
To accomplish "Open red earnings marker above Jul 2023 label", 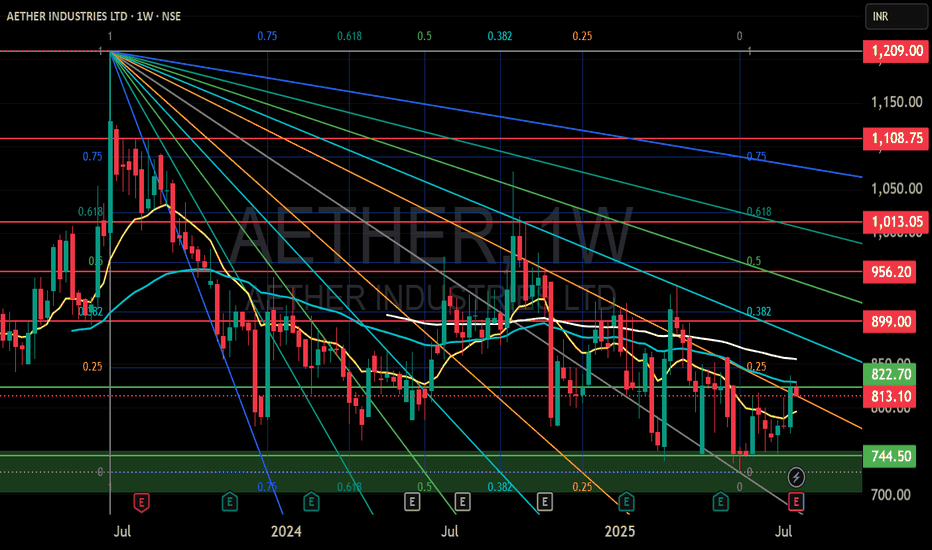I will click(141, 502).
